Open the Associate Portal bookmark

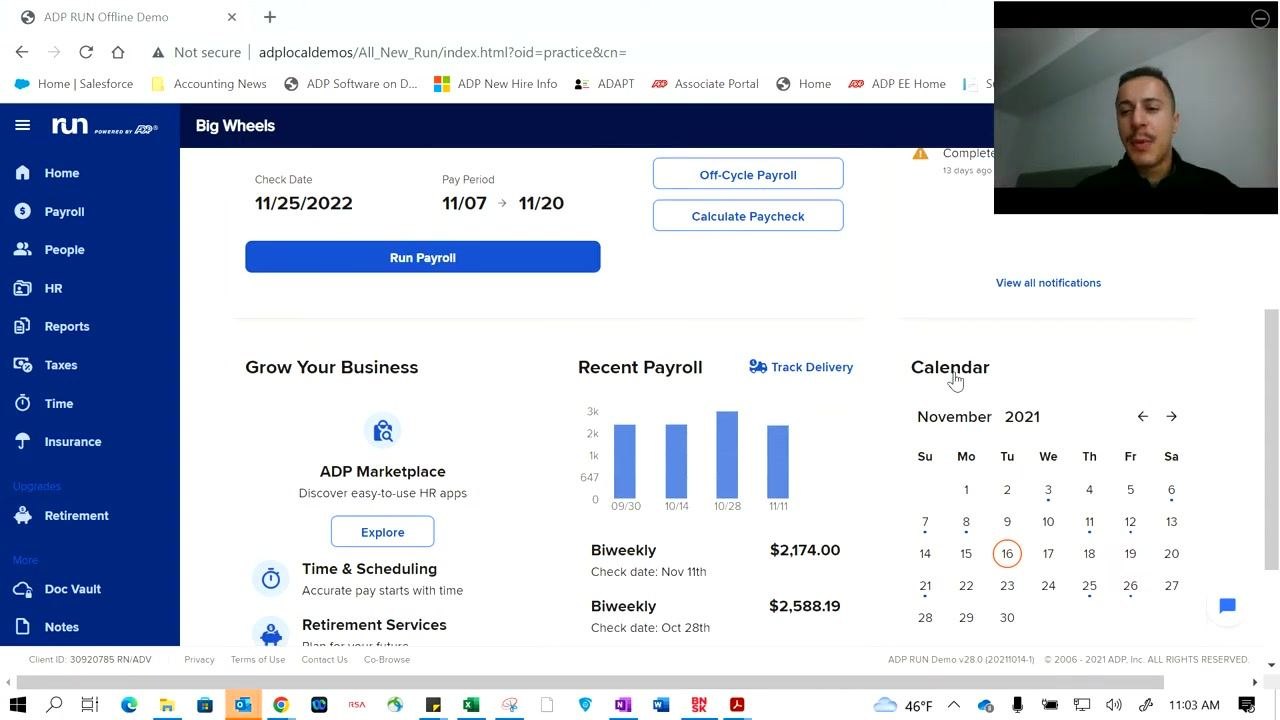tap(705, 84)
